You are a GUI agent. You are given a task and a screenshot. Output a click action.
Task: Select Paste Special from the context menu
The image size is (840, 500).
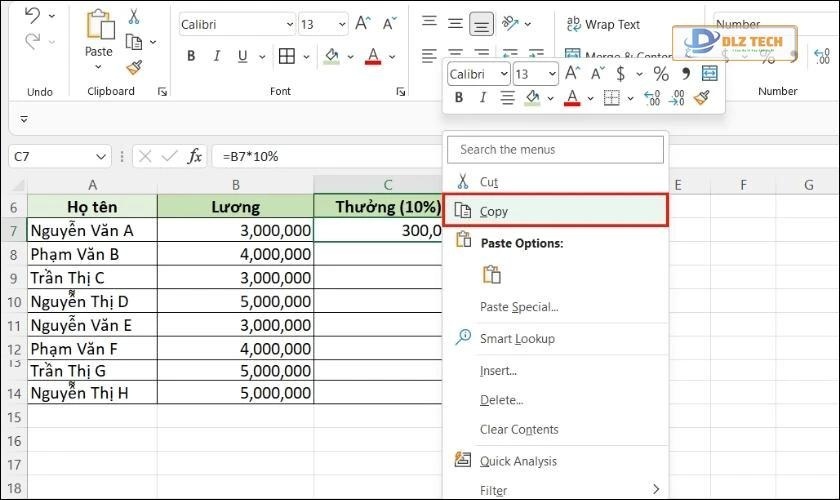(x=519, y=307)
